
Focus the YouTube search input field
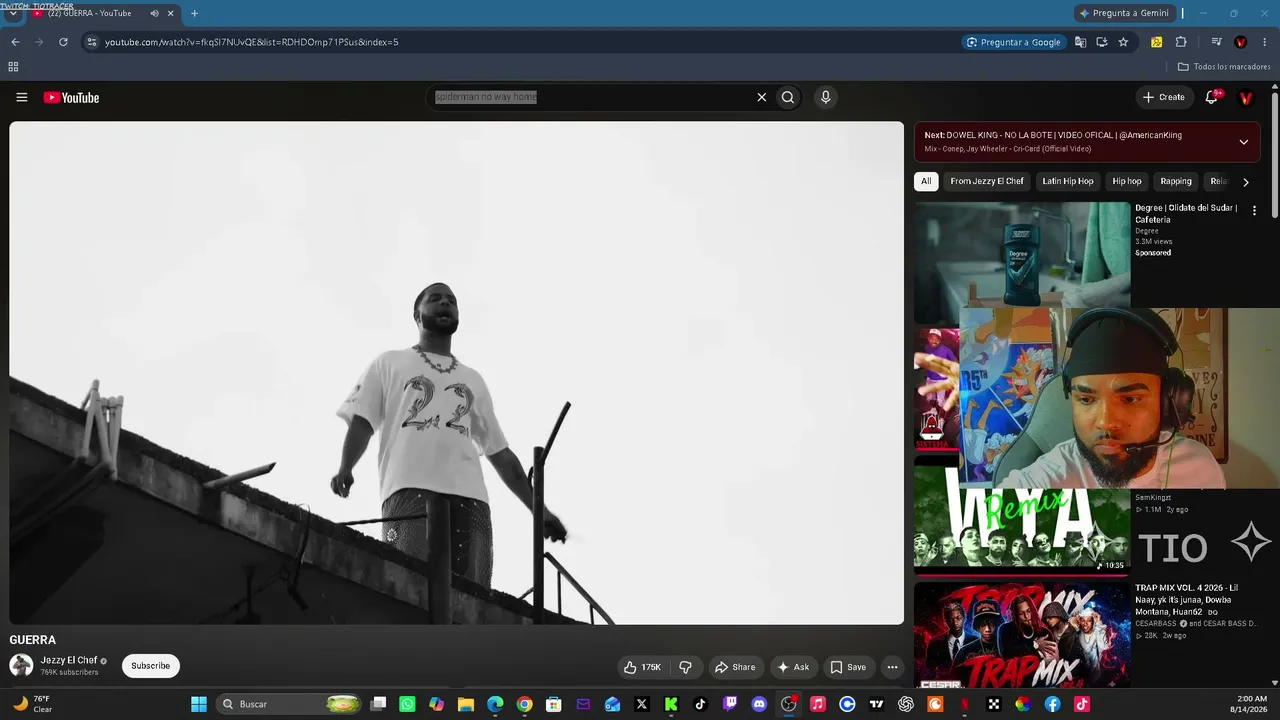click(x=590, y=97)
